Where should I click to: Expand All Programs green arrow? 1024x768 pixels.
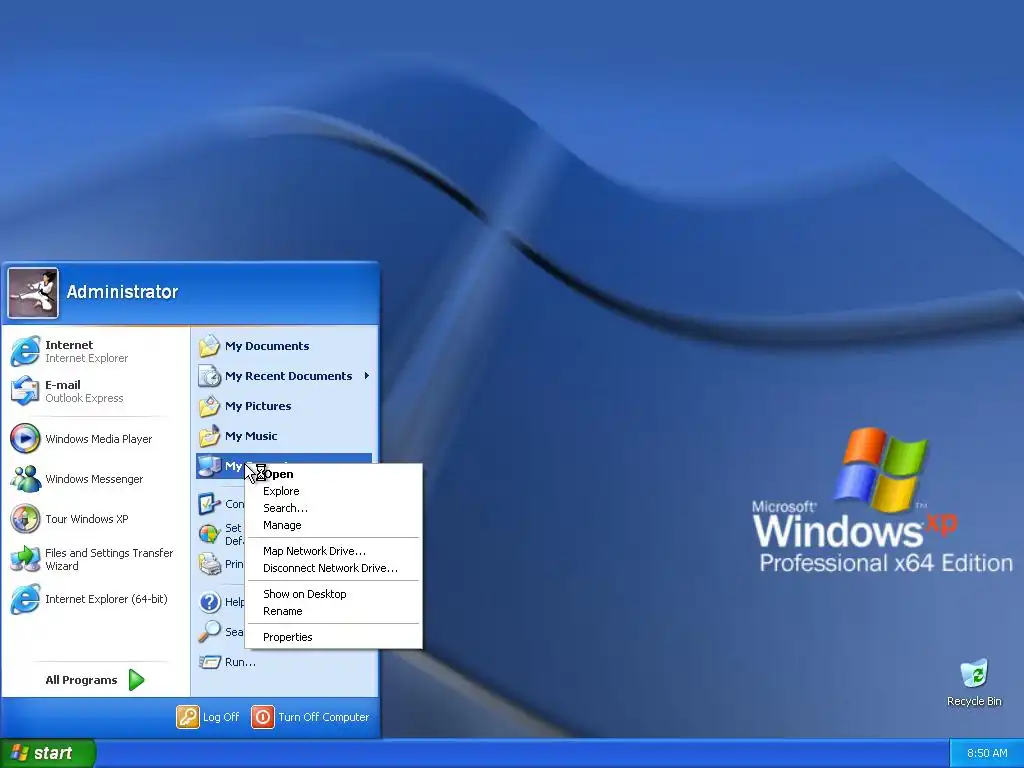pos(136,680)
